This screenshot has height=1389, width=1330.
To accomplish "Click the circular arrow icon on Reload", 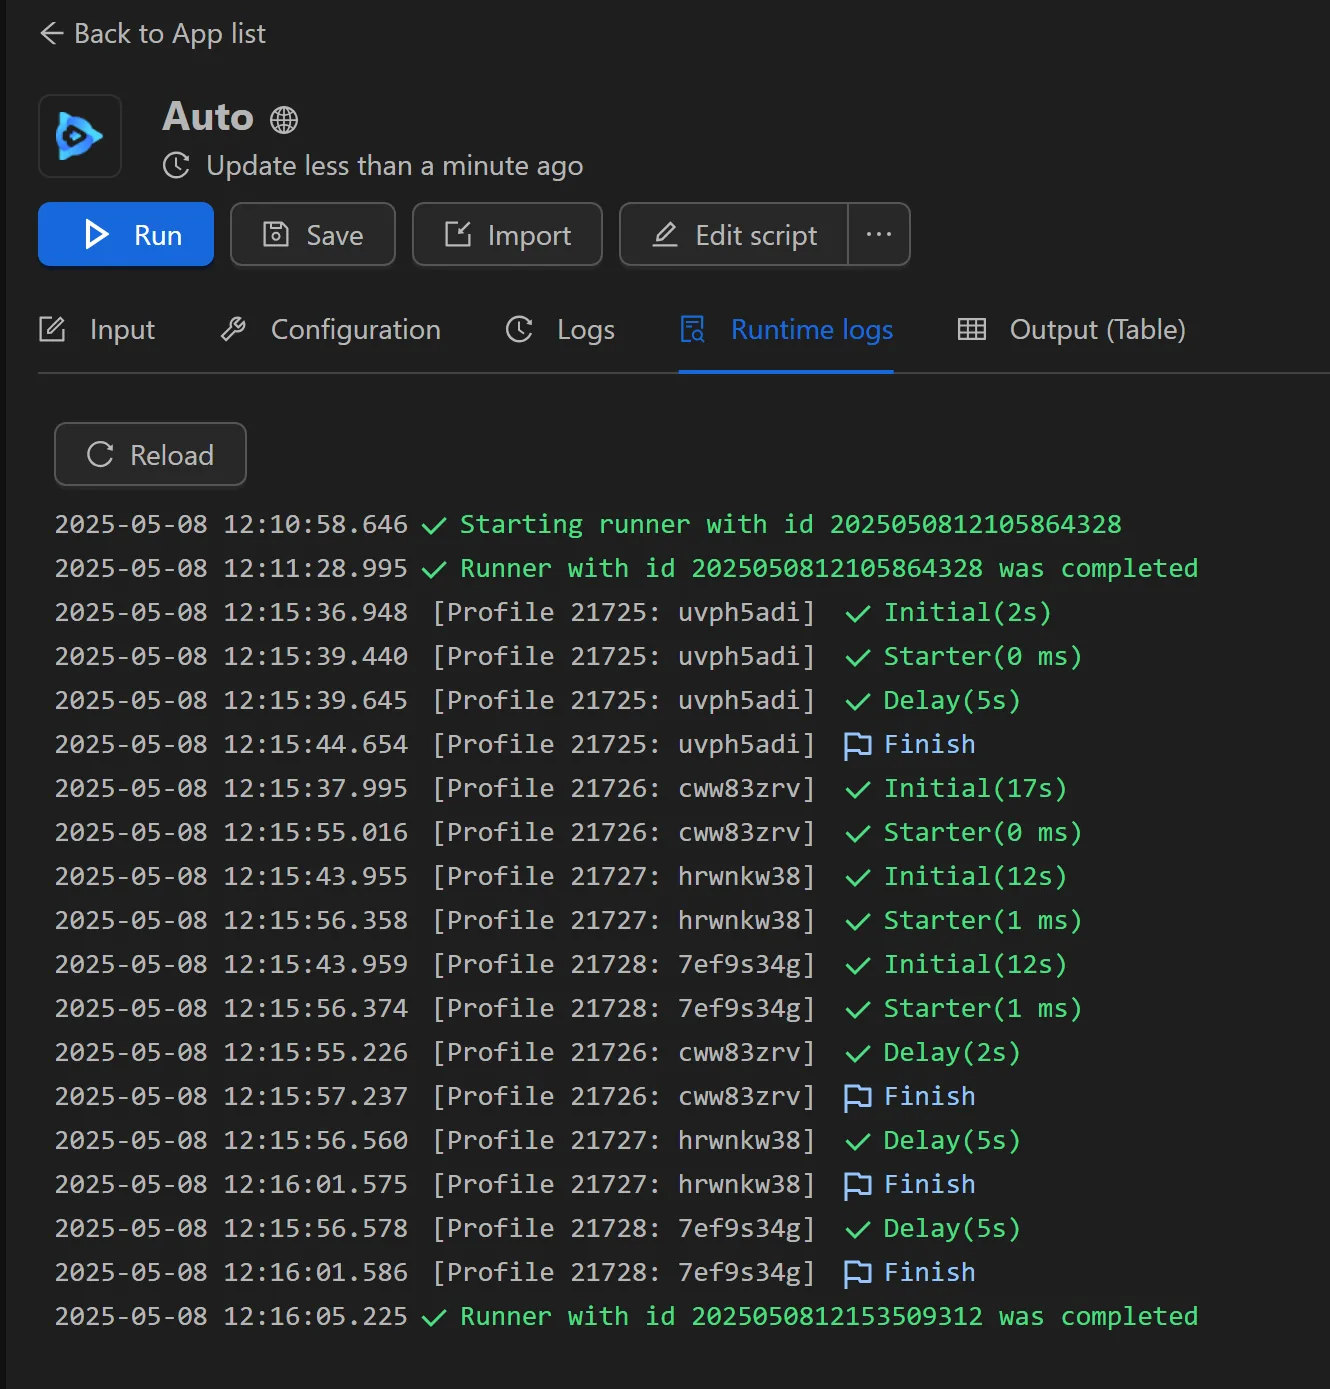I will click(99, 454).
